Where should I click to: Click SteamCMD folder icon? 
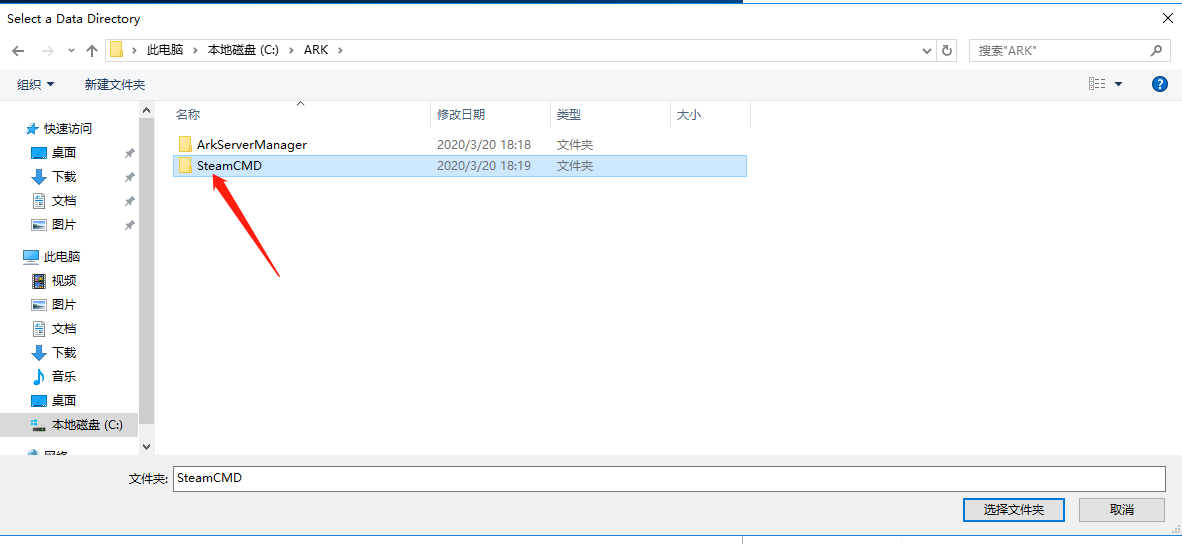coord(185,166)
